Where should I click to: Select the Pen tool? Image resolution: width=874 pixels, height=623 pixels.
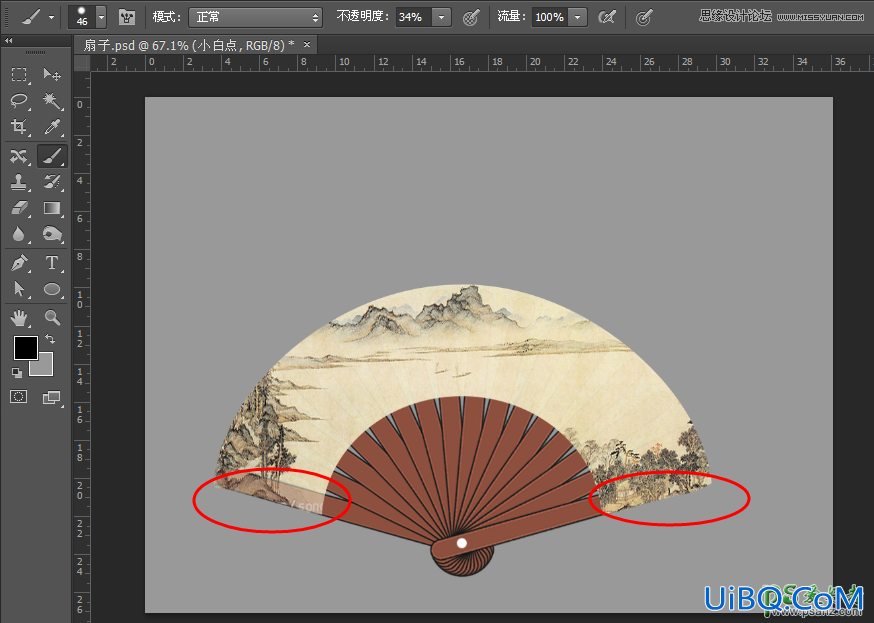click(x=19, y=262)
